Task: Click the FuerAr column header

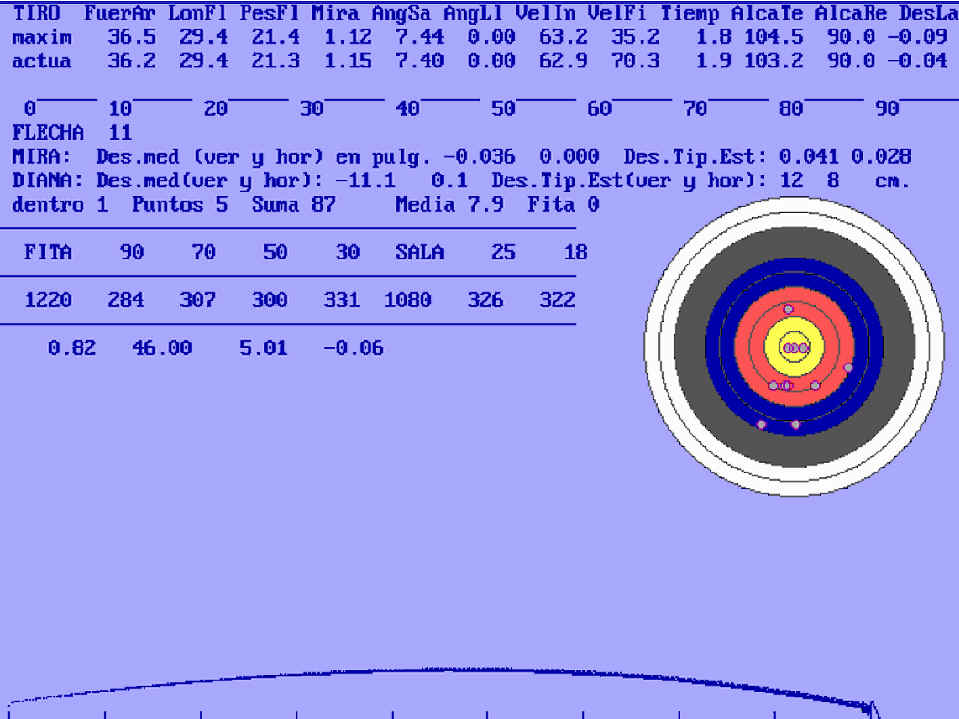Action: point(119,13)
